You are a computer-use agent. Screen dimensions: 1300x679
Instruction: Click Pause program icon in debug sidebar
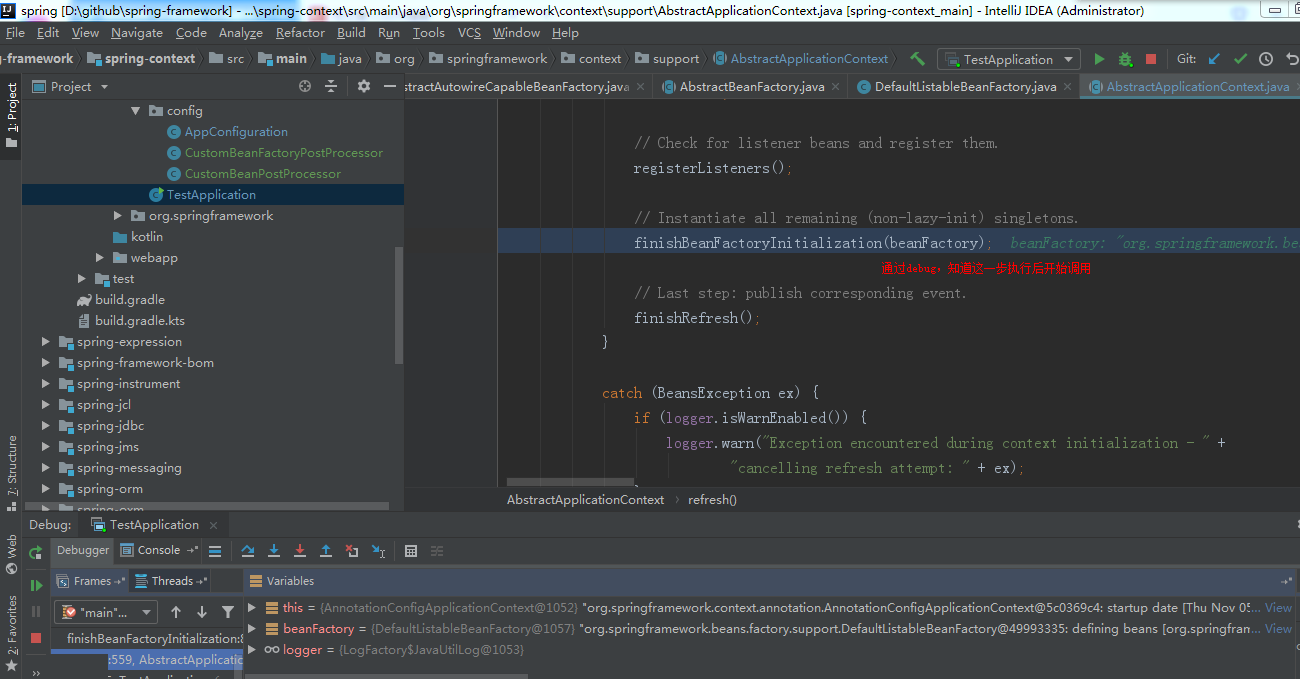point(36,611)
